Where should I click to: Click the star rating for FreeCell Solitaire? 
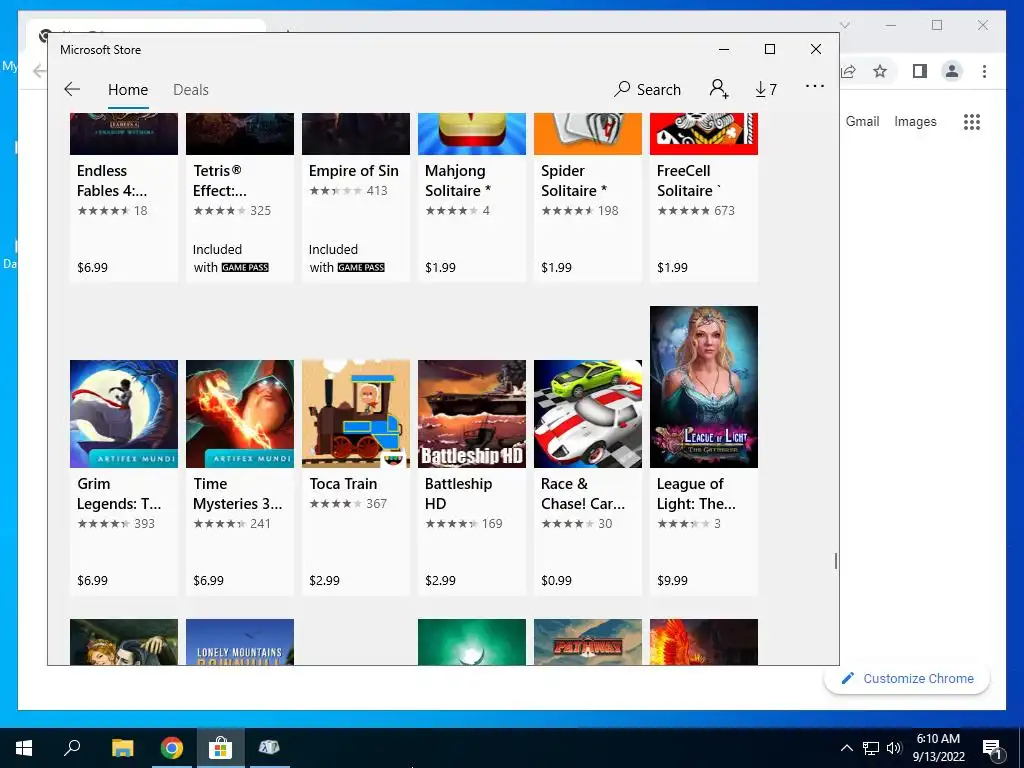(683, 210)
